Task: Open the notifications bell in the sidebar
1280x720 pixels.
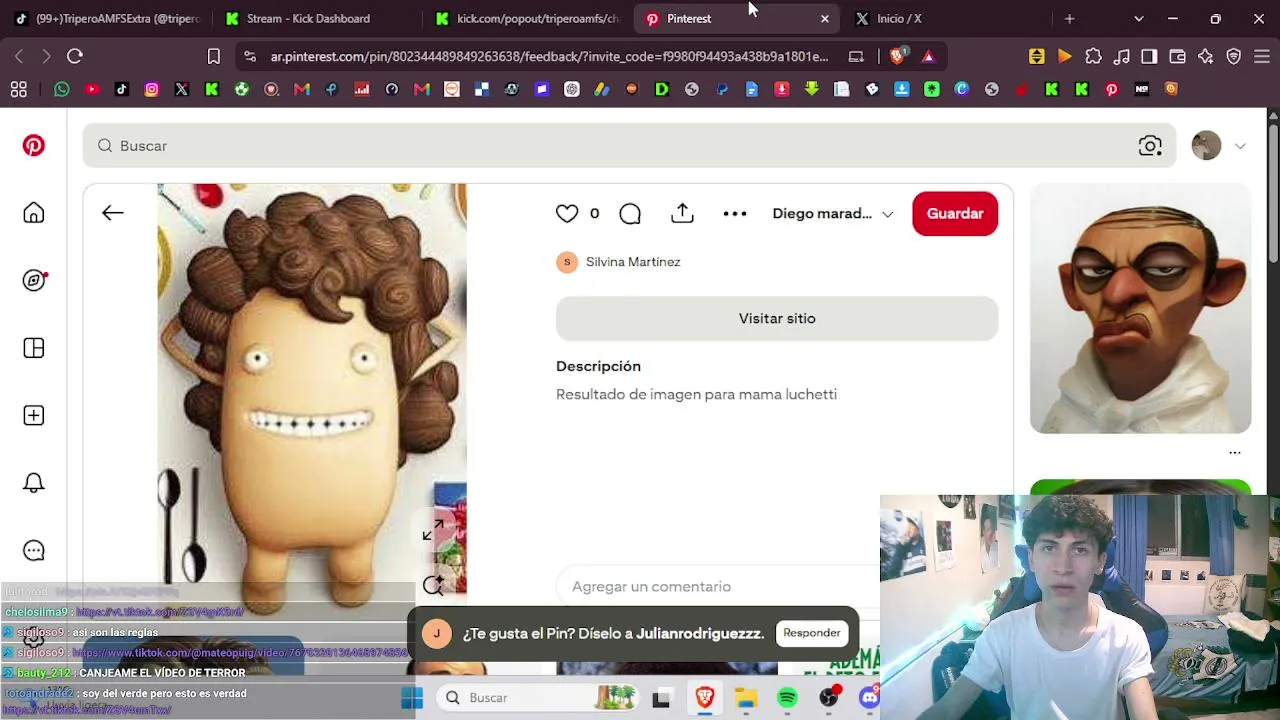Action: [34, 483]
